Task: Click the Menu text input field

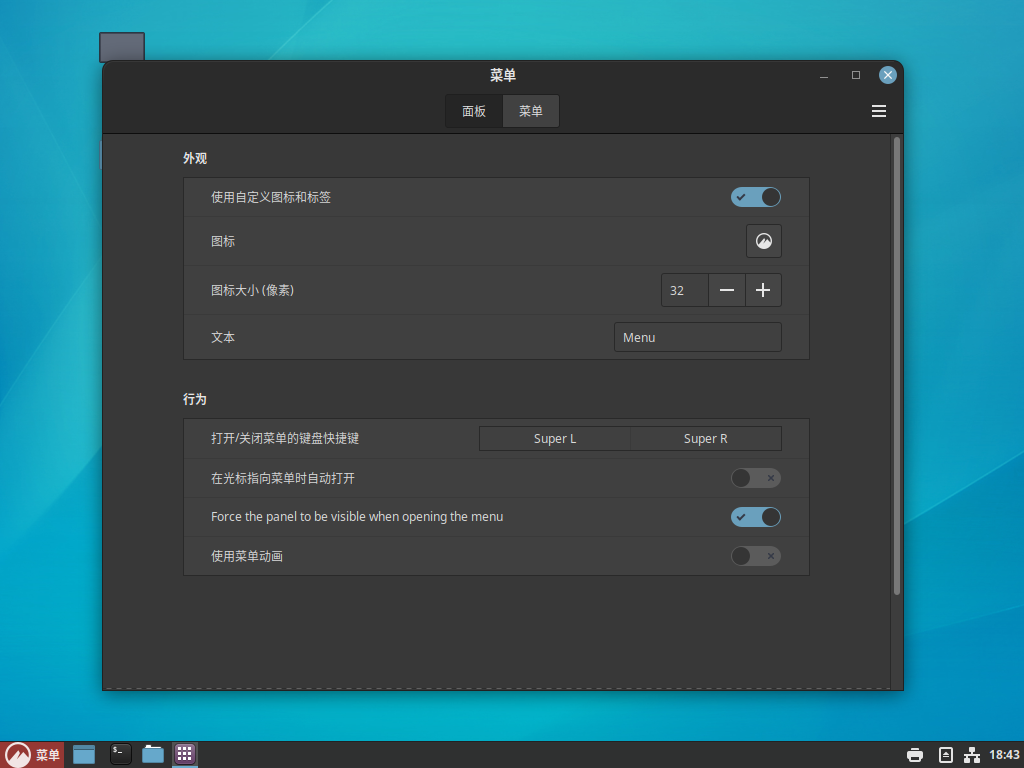Action: 697,337
